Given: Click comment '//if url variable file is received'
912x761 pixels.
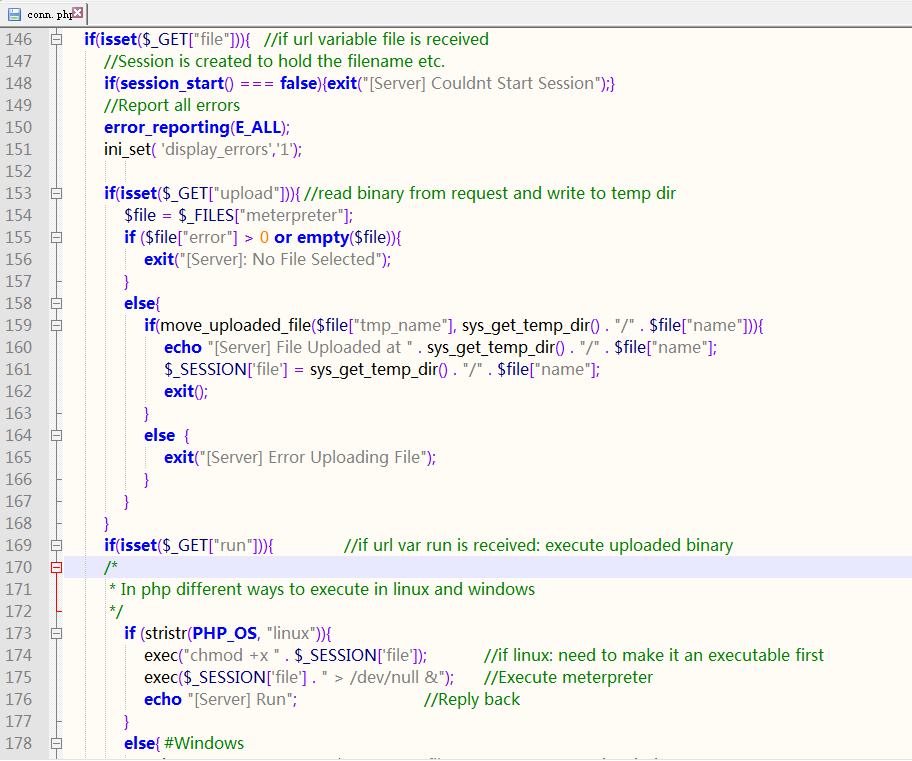Looking at the screenshot, I should tap(376, 40).
